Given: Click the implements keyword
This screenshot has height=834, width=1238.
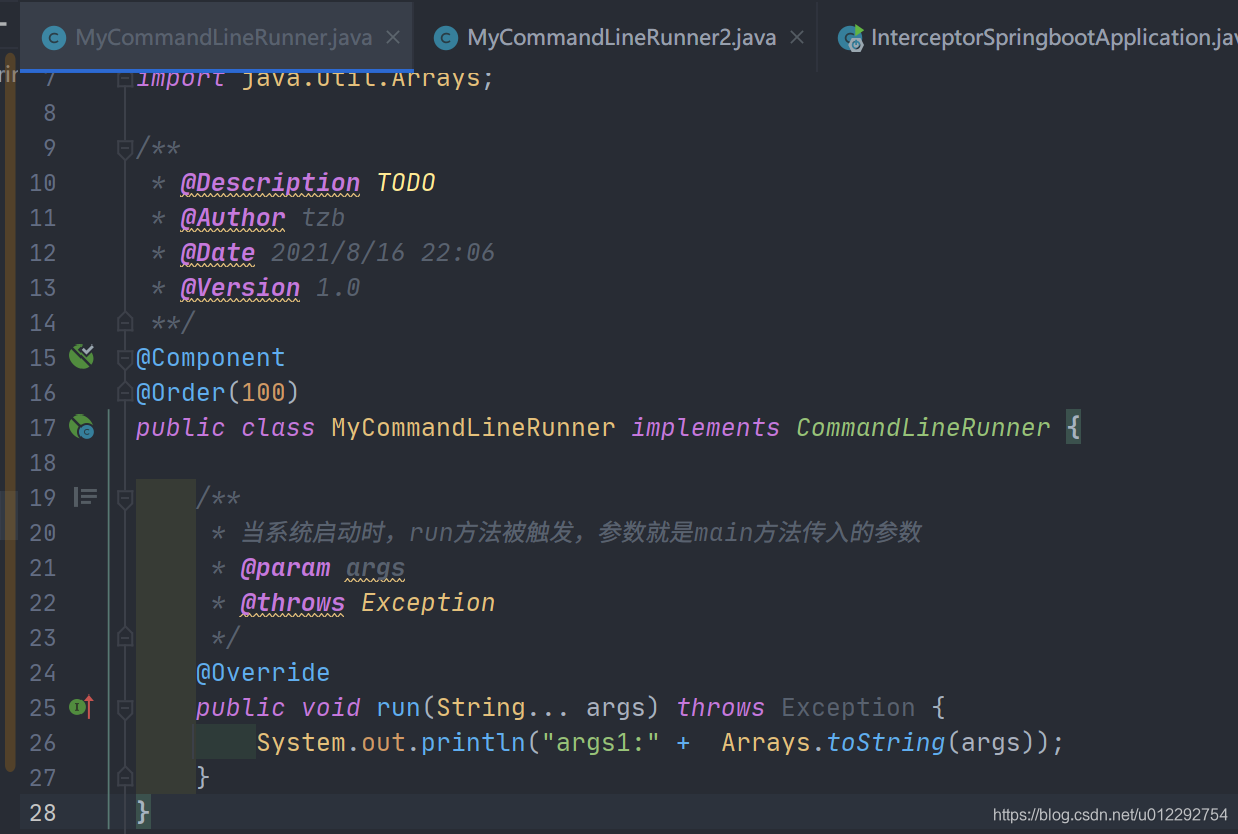Looking at the screenshot, I should 705,428.
